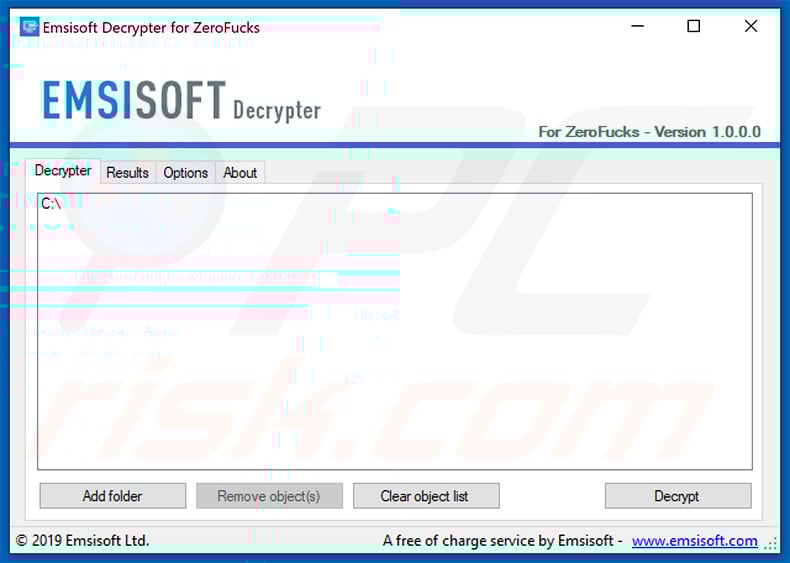Click the EMSISOFT Decrypter logo
Viewport: 790px width, 563px height.
(181, 101)
